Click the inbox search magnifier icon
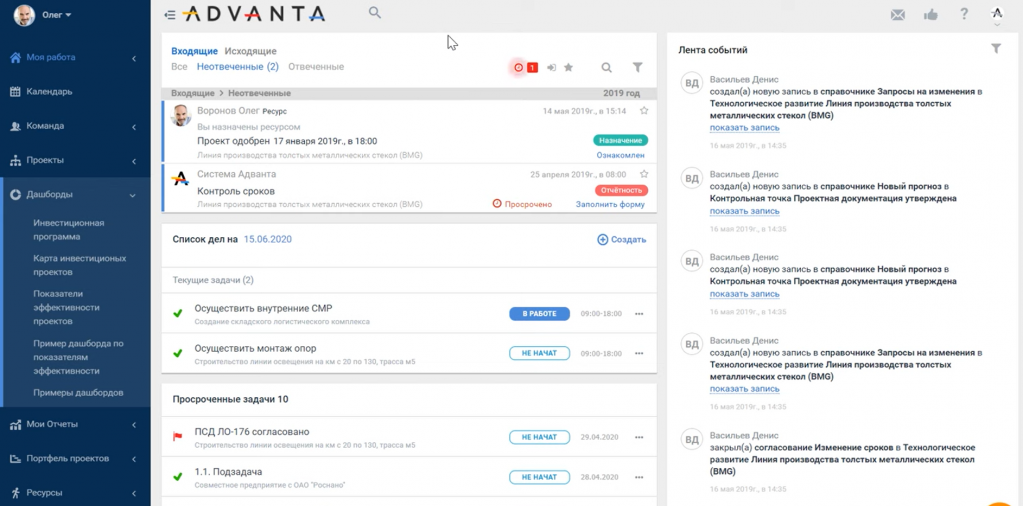Image resolution: width=1023 pixels, height=506 pixels. pyautogui.click(x=606, y=68)
